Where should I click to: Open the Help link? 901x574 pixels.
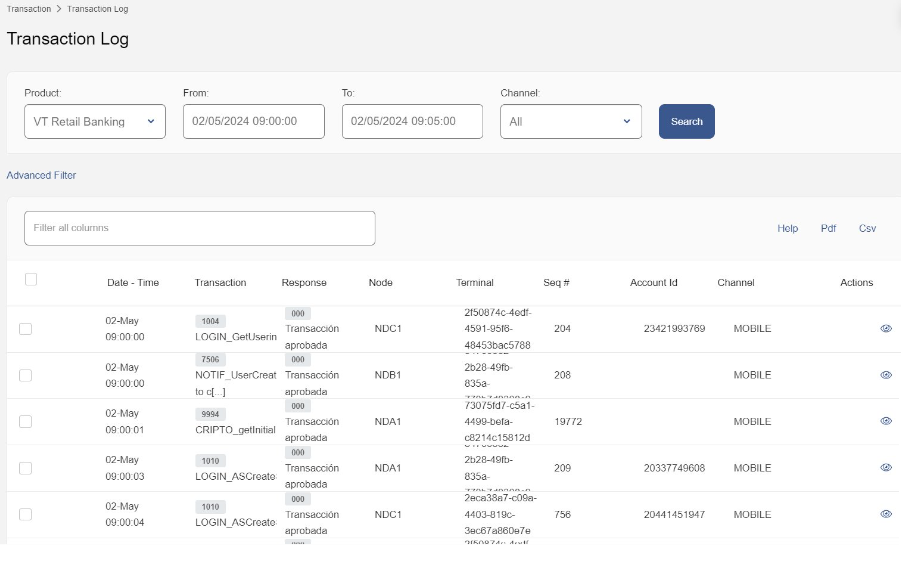click(787, 228)
